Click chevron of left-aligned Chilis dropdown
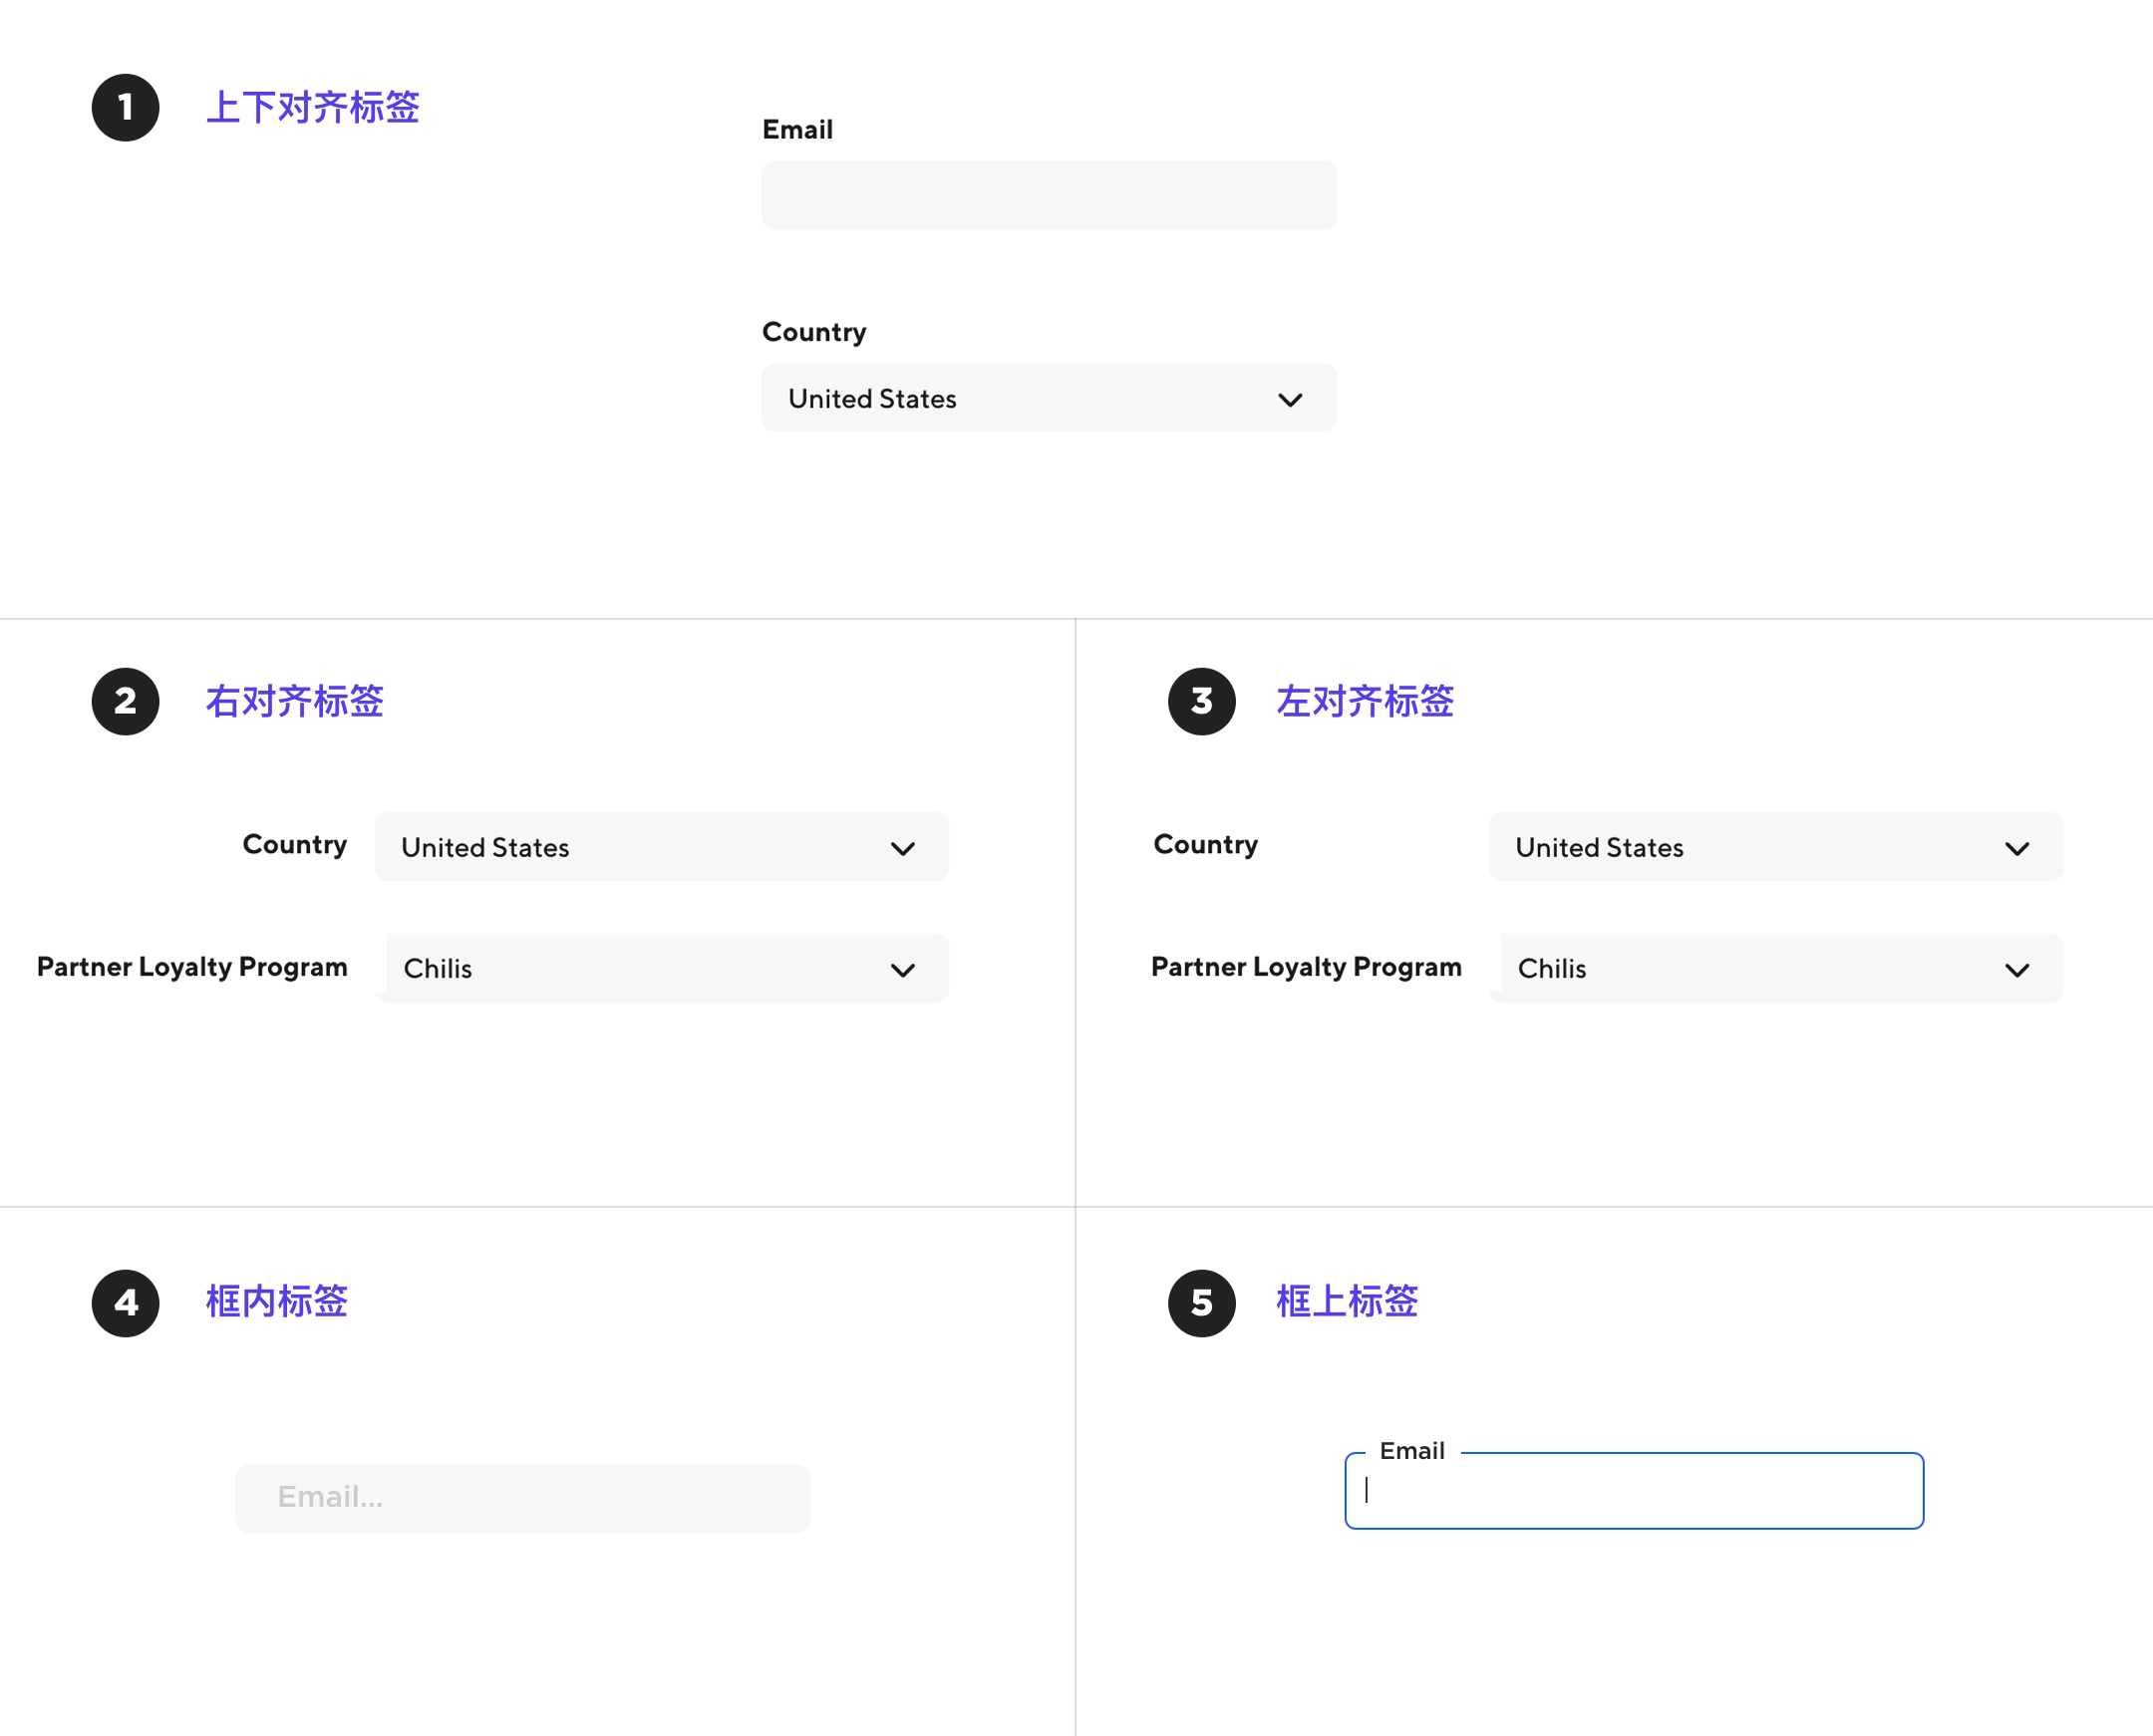This screenshot has height=1736, width=2153. point(2016,970)
